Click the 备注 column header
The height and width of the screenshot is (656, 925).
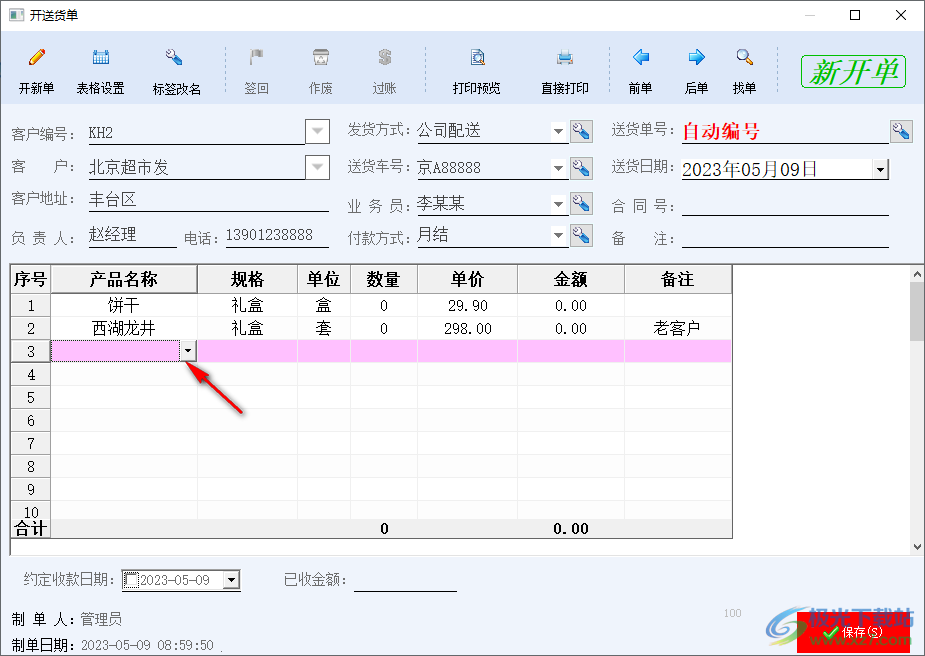pos(678,279)
